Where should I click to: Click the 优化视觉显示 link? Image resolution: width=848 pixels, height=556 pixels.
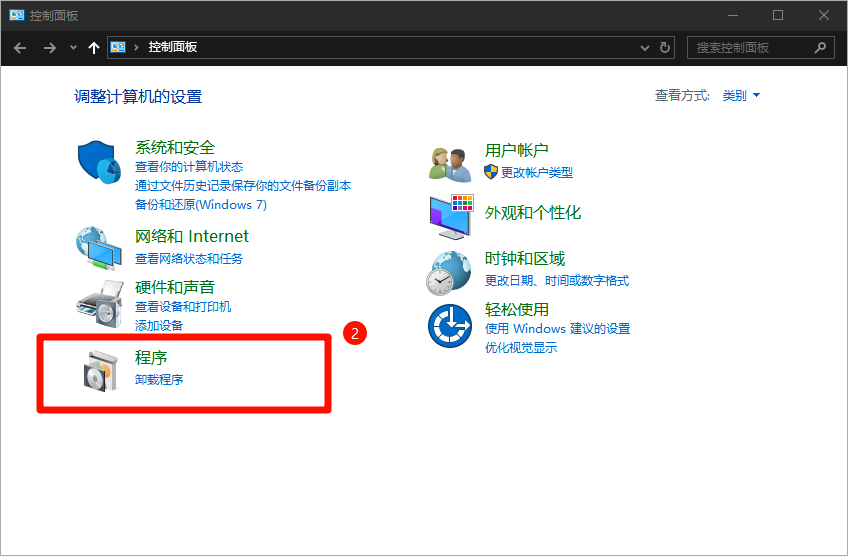point(521,347)
